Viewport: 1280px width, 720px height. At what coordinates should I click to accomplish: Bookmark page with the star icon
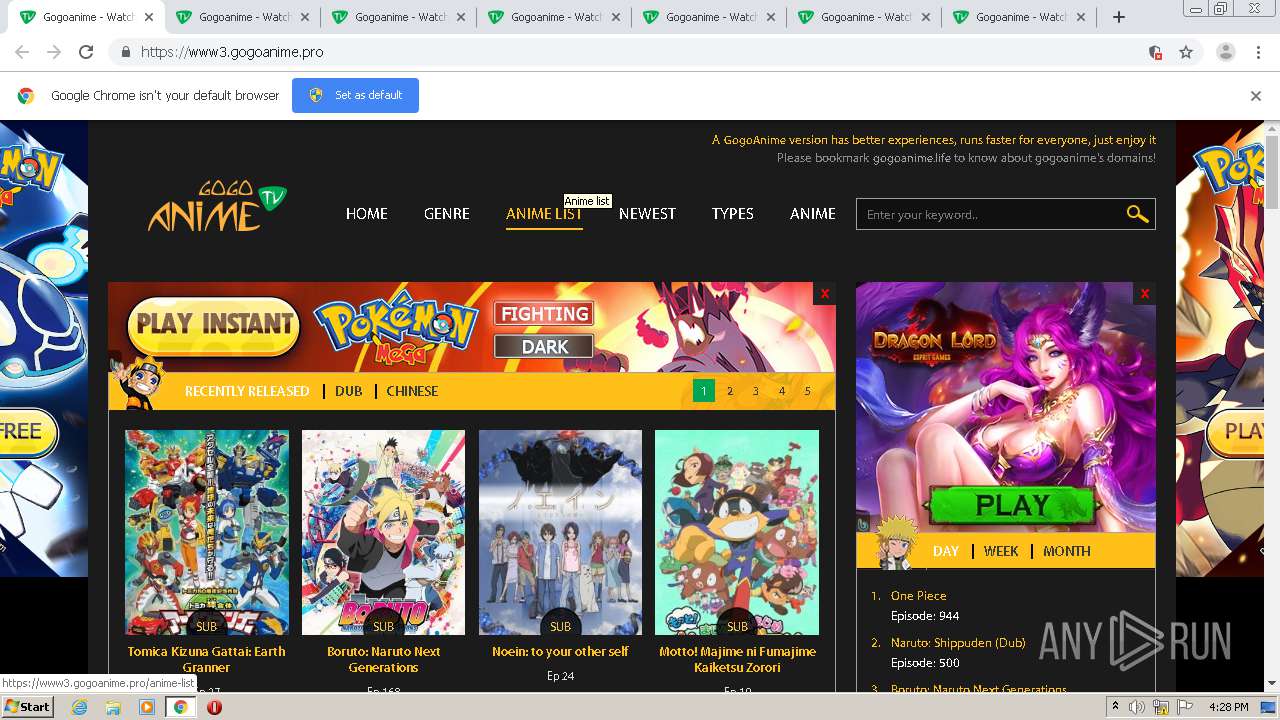(1186, 52)
